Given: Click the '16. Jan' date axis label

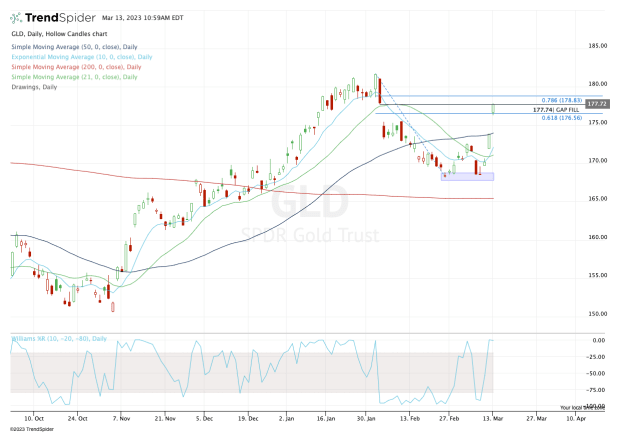Looking at the screenshot, I should 326,419.
